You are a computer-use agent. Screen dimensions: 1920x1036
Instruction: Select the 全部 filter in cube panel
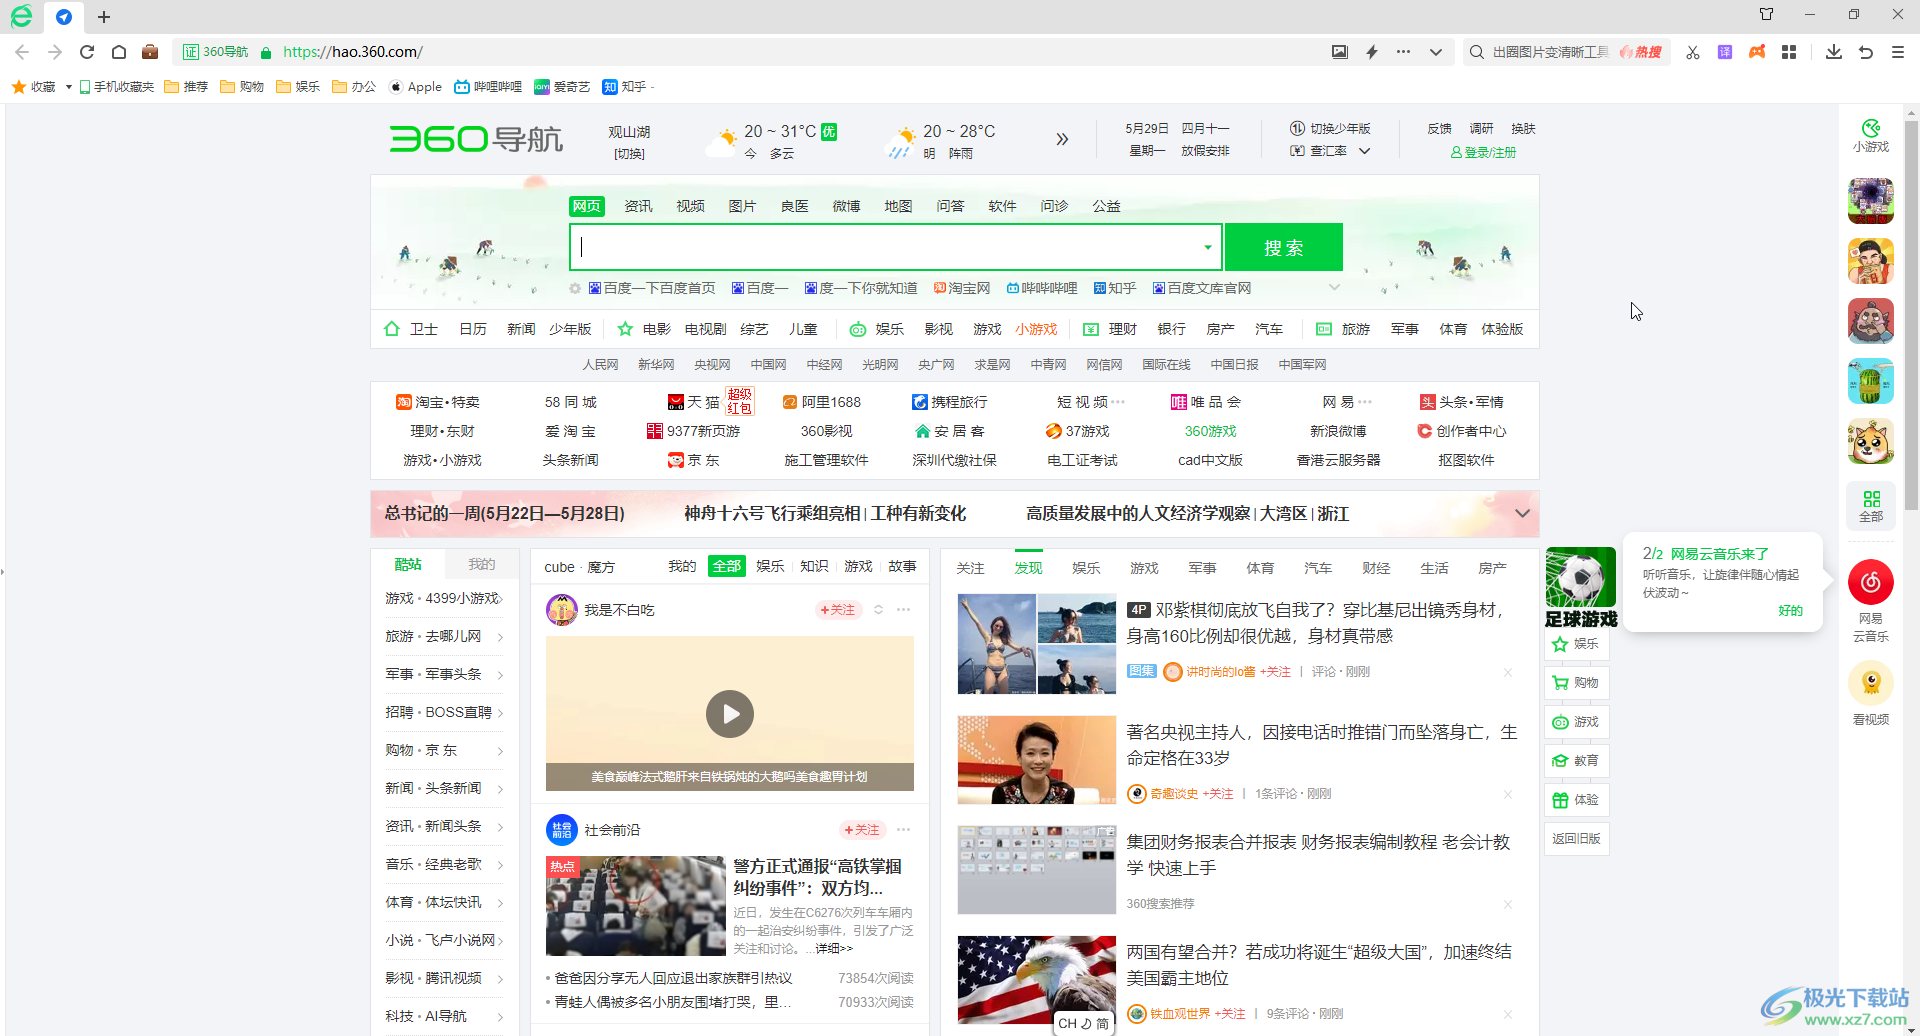(727, 567)
